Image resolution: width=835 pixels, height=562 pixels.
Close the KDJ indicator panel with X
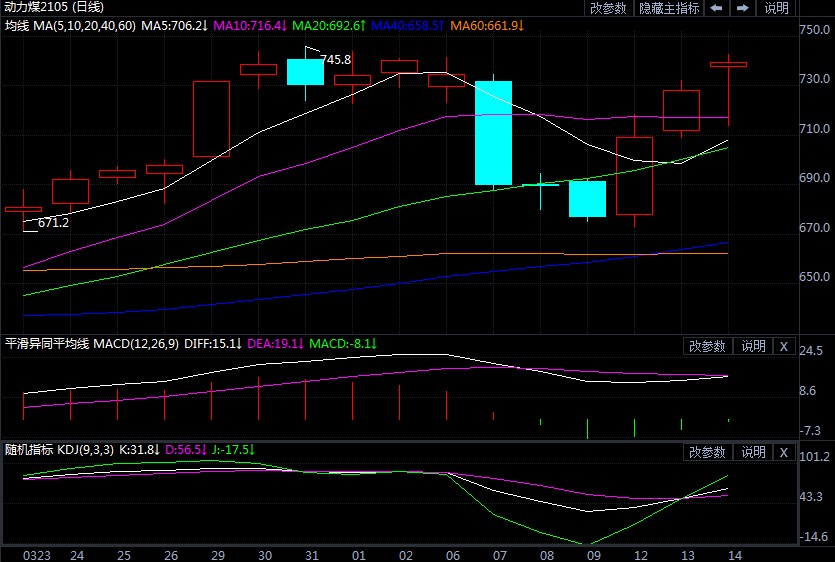[783, 452]
